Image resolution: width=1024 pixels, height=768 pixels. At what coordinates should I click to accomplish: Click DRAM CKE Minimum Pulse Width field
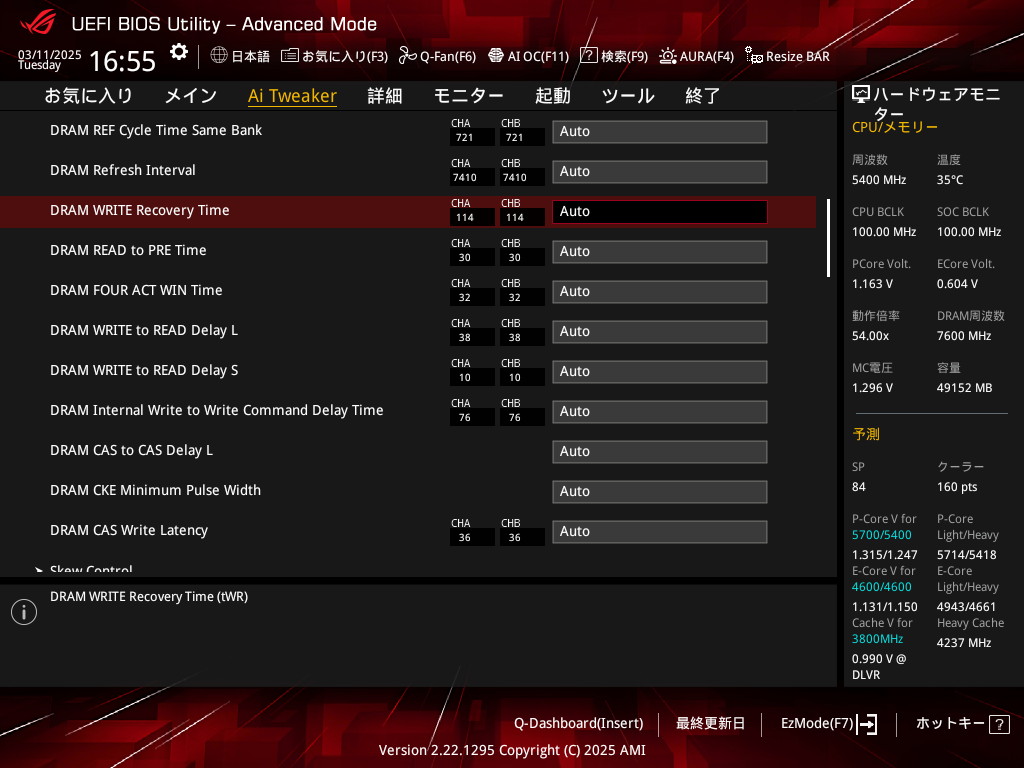tap(660, 492)
